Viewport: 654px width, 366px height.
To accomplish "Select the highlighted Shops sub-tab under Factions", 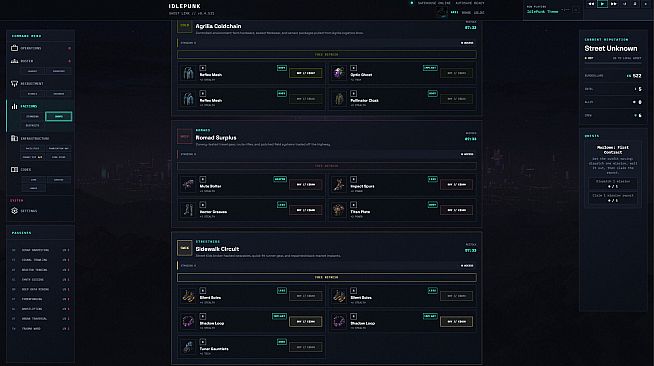I will tap(58, 116).
